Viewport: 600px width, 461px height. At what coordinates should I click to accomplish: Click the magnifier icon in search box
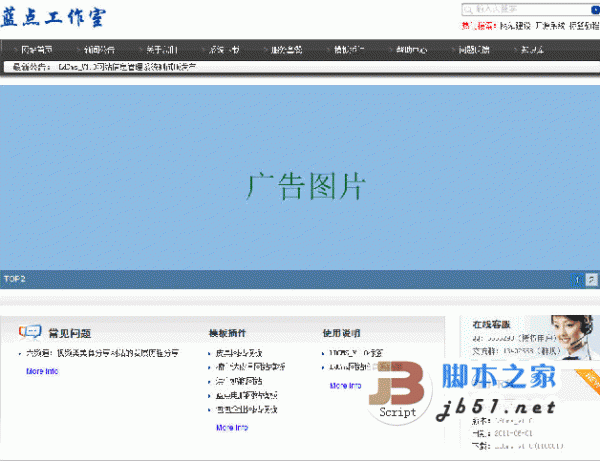(468, 10)
